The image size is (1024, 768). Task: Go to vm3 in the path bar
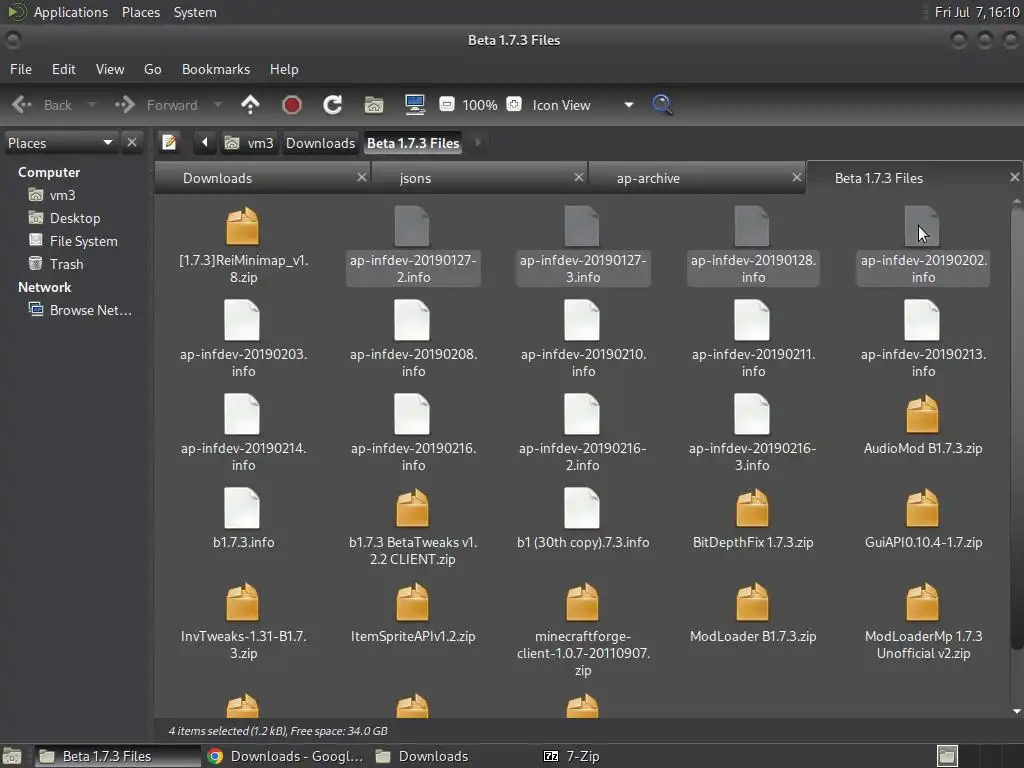[249, 142]
